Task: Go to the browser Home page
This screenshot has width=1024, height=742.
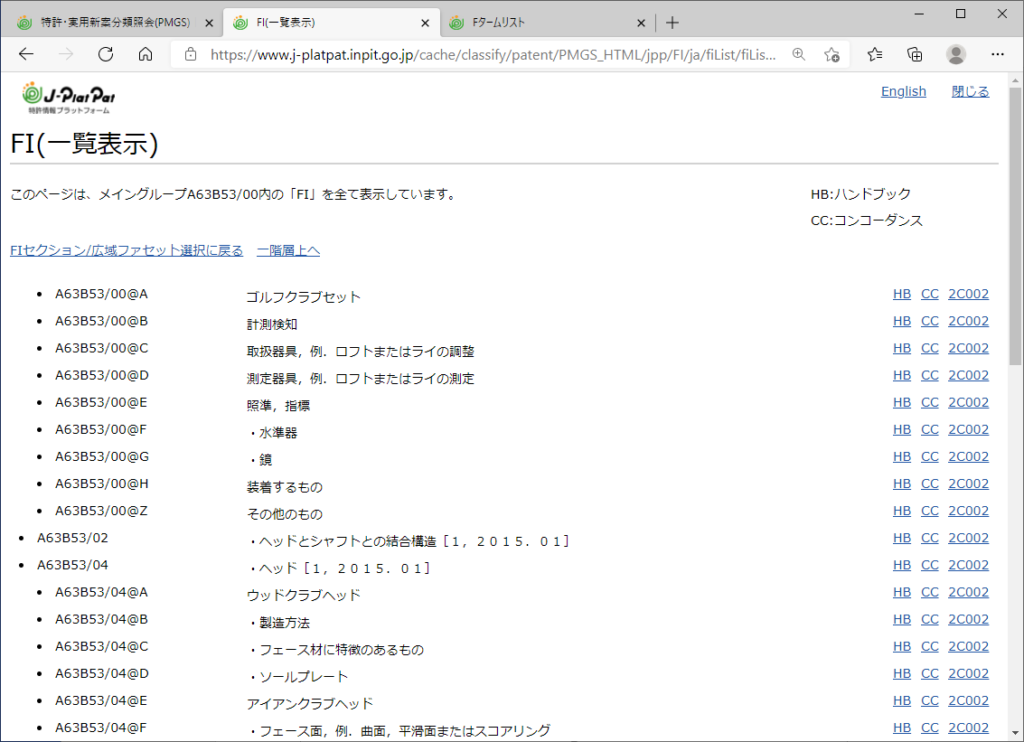Action: 145,54
